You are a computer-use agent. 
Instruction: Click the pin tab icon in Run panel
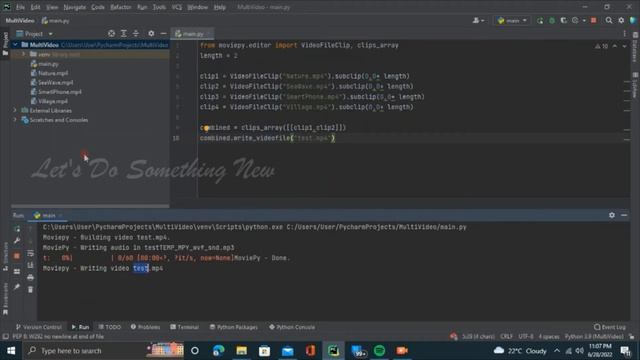(17, 287)
